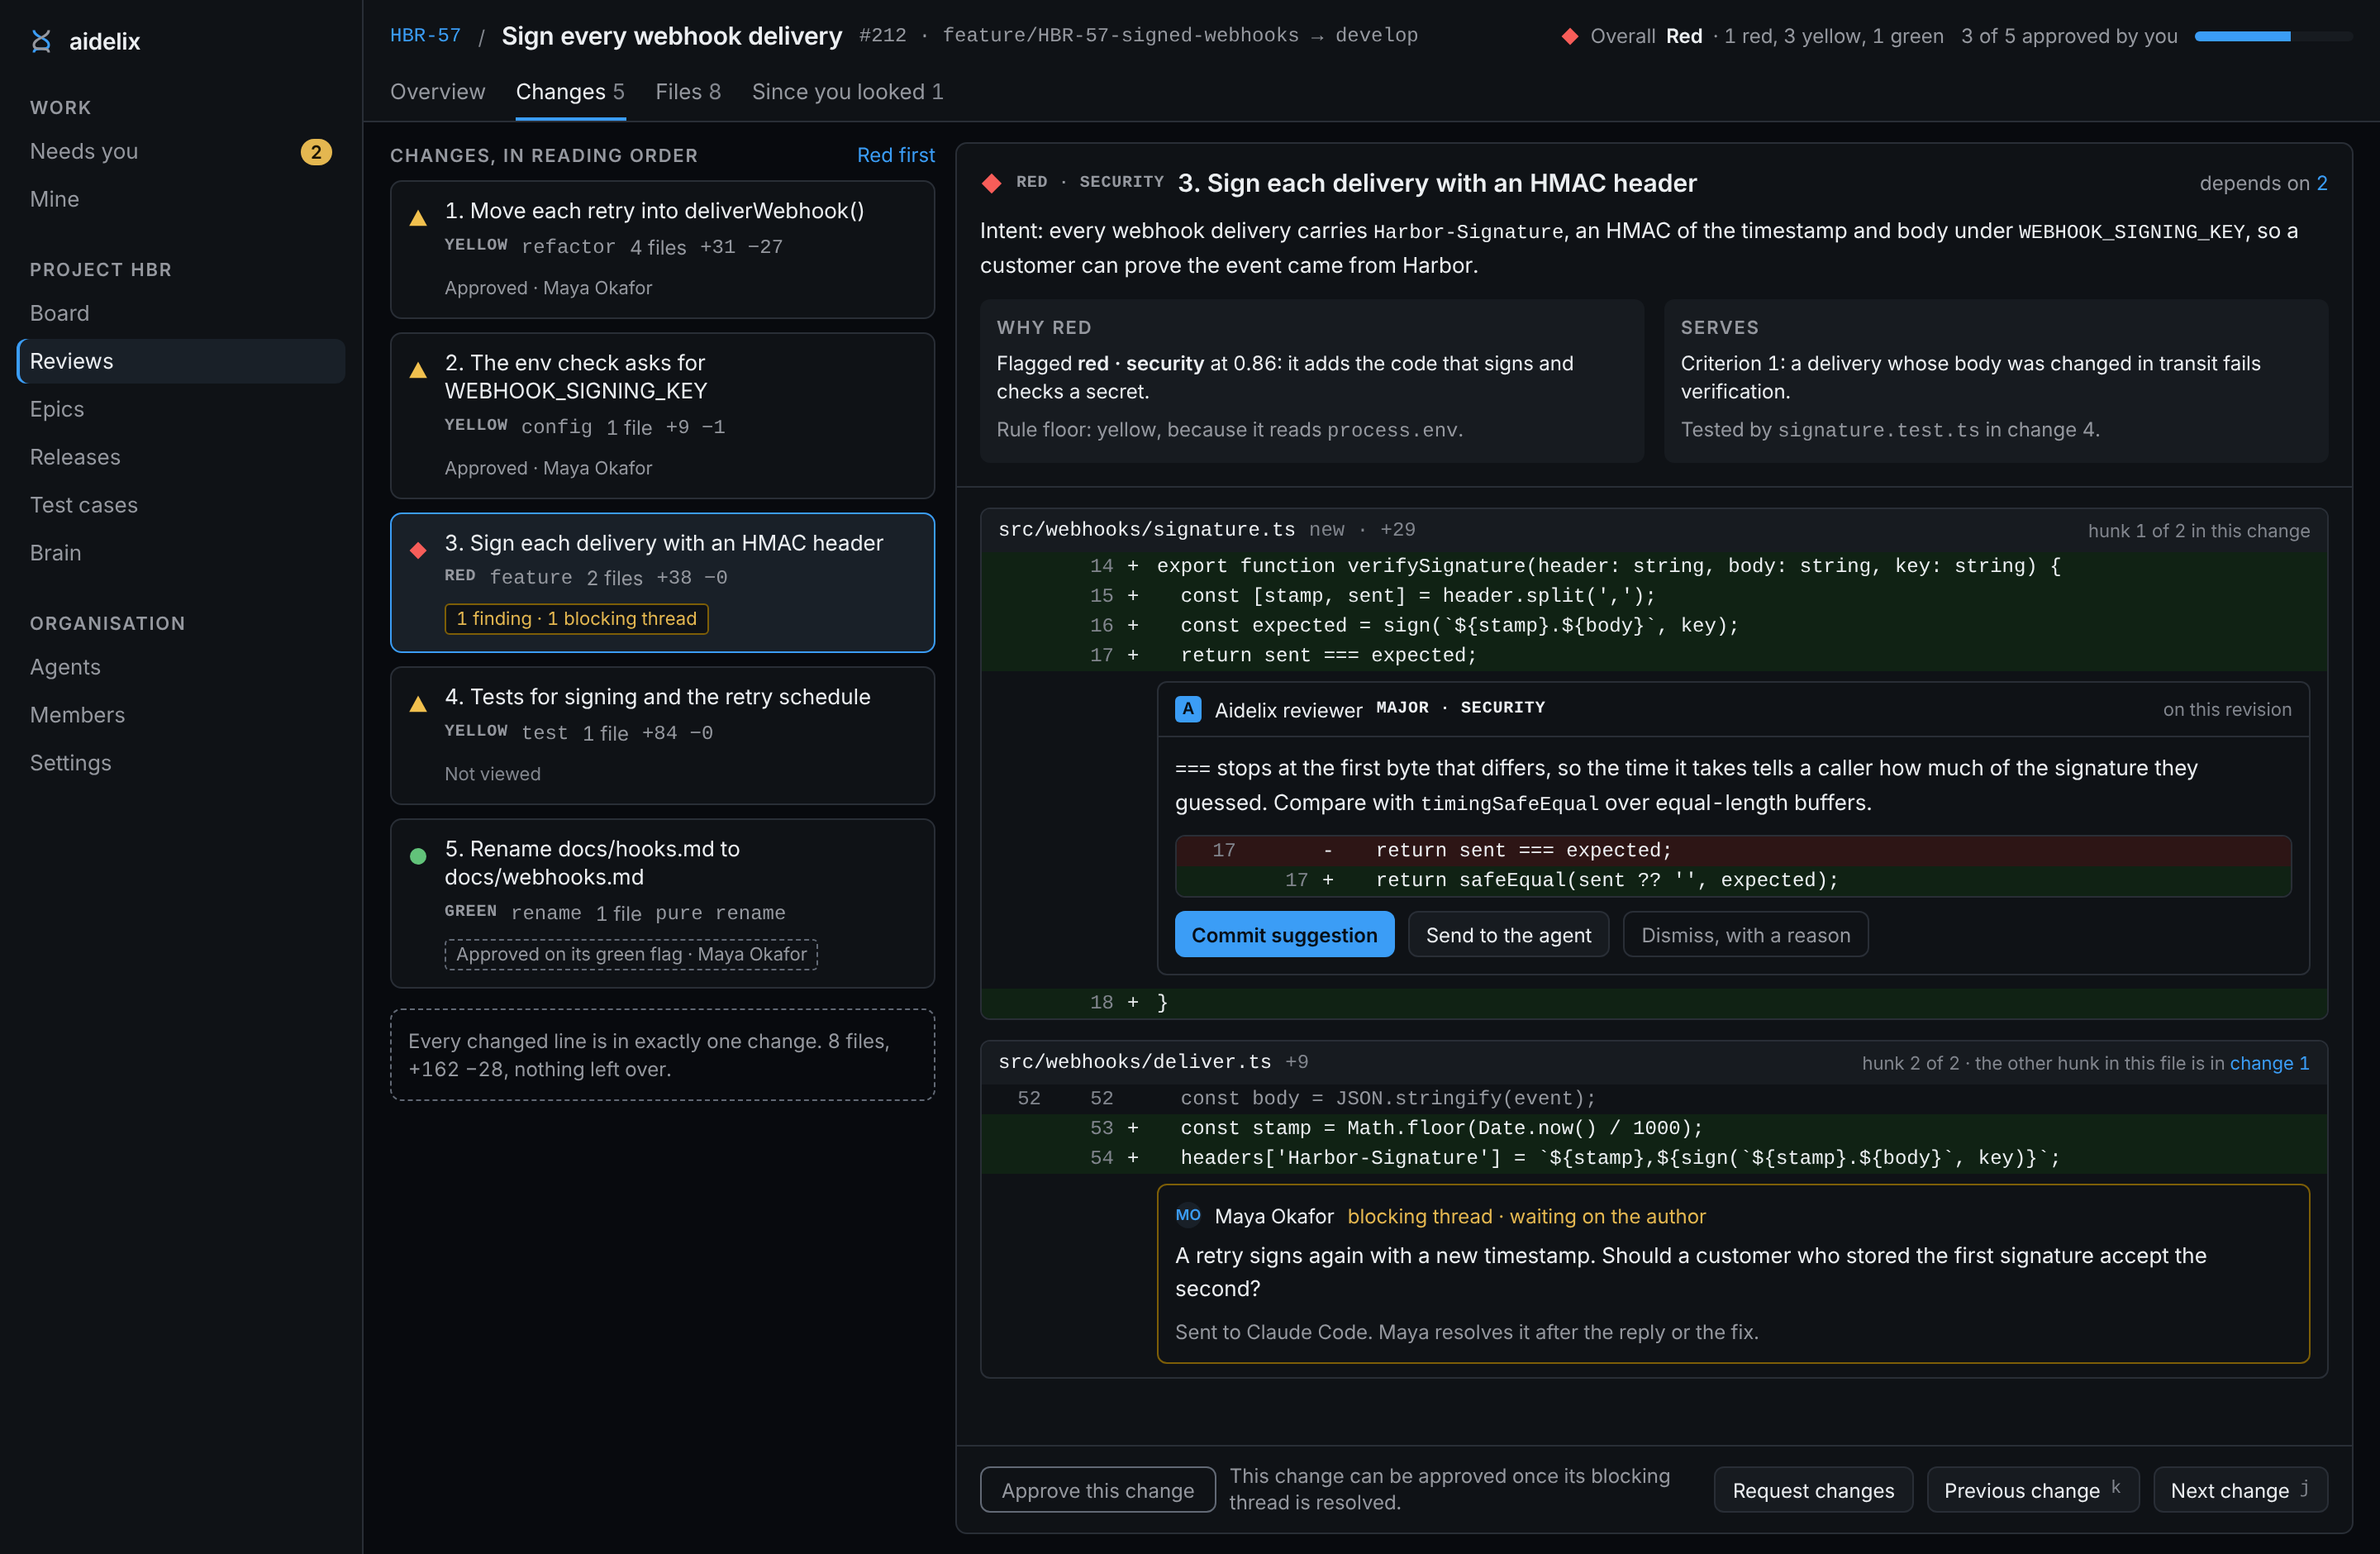This screenshot has width=2380, height=1554.
Task: Open Mine in sidebar
Action: 181,199
